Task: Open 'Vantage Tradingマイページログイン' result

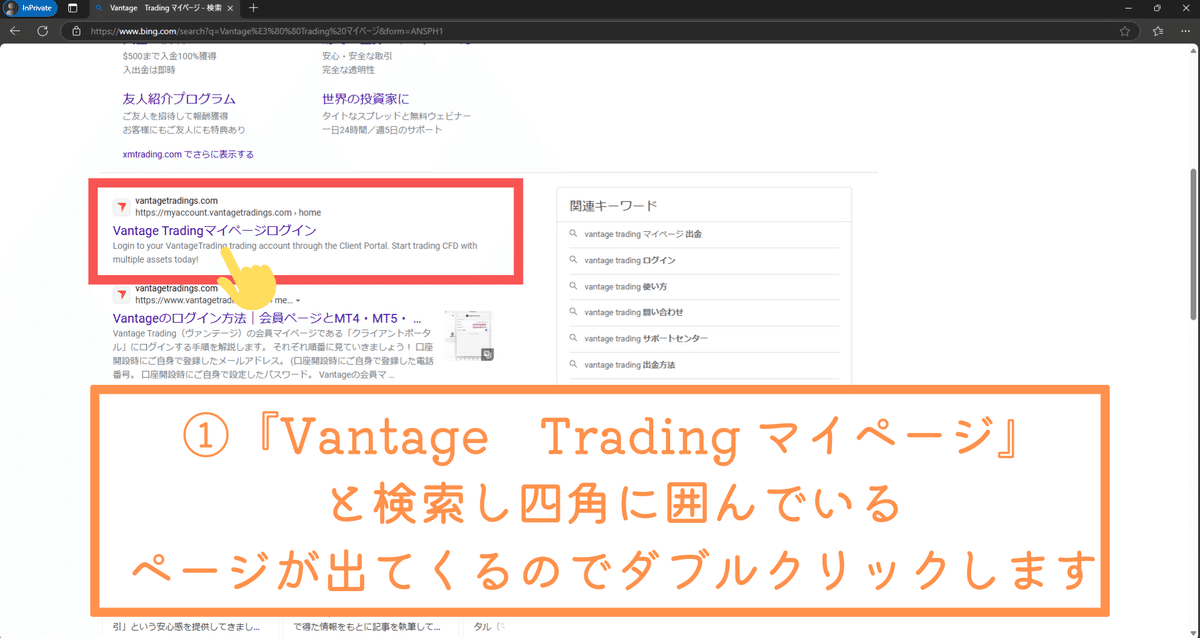Action: click(215, 230)
